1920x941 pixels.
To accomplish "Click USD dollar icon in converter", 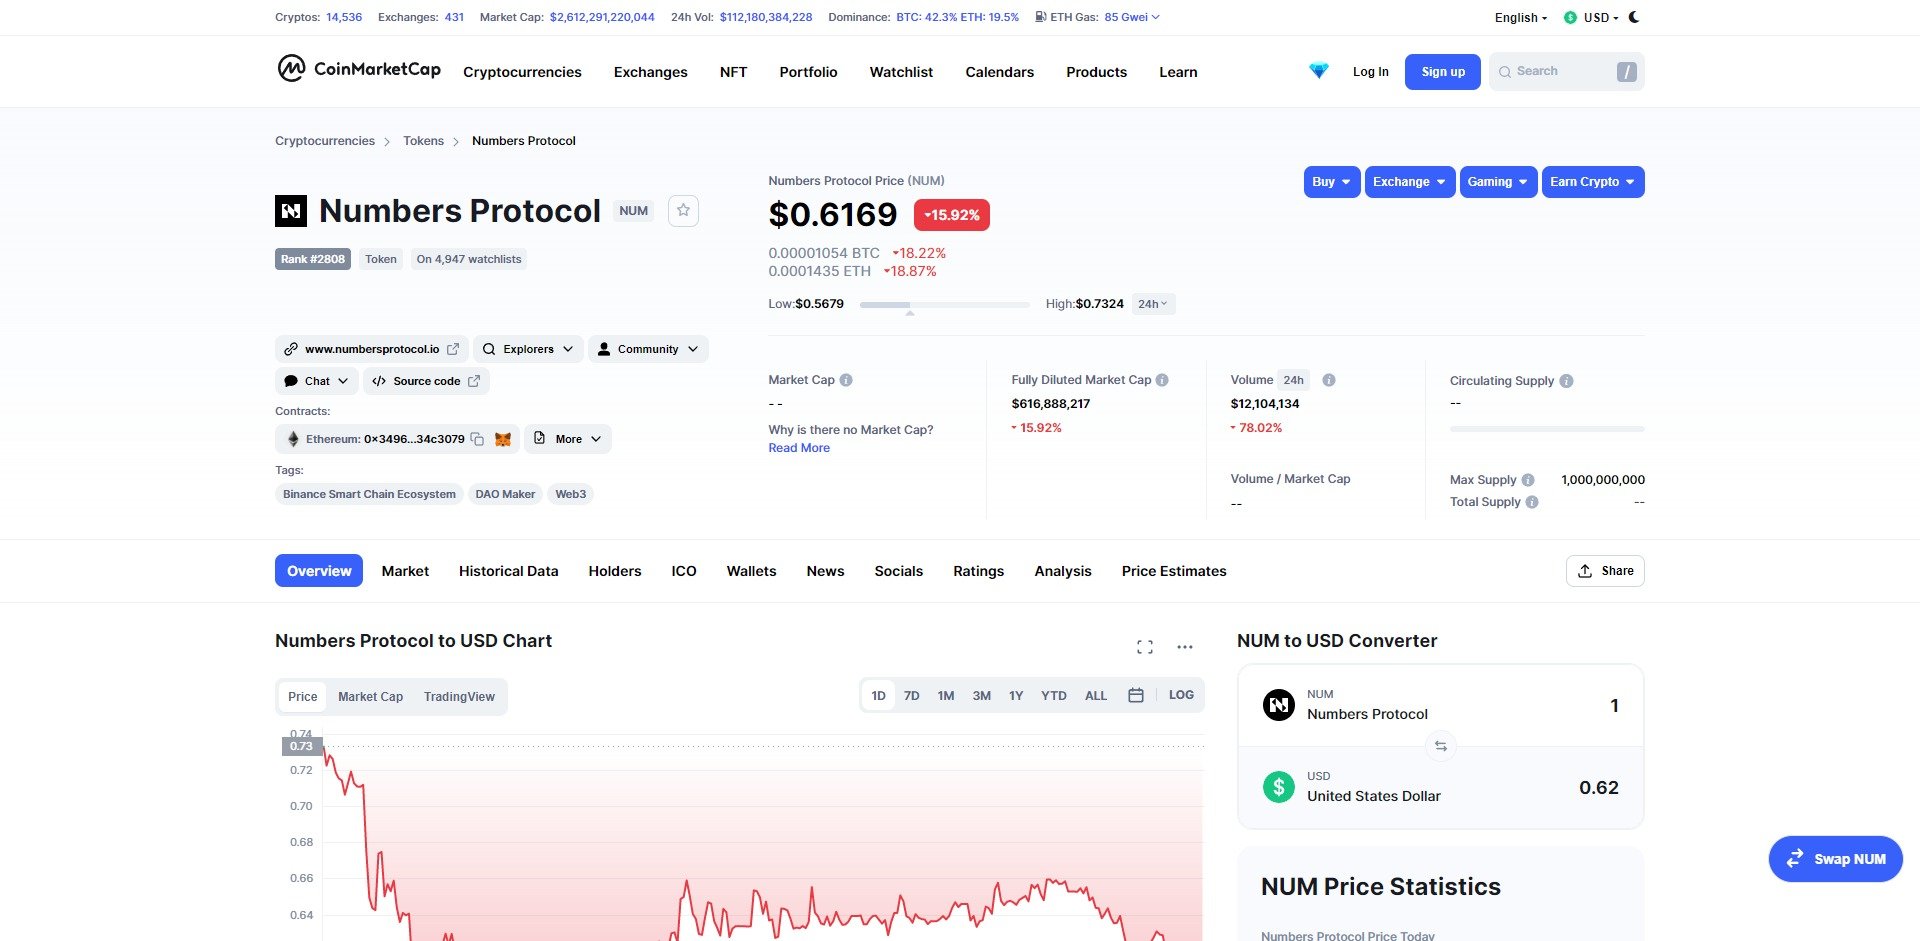I will 1279,787.
